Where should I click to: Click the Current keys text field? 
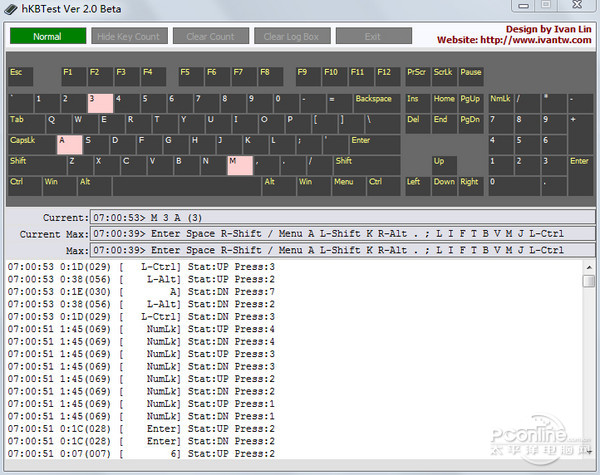coord(340,217)
